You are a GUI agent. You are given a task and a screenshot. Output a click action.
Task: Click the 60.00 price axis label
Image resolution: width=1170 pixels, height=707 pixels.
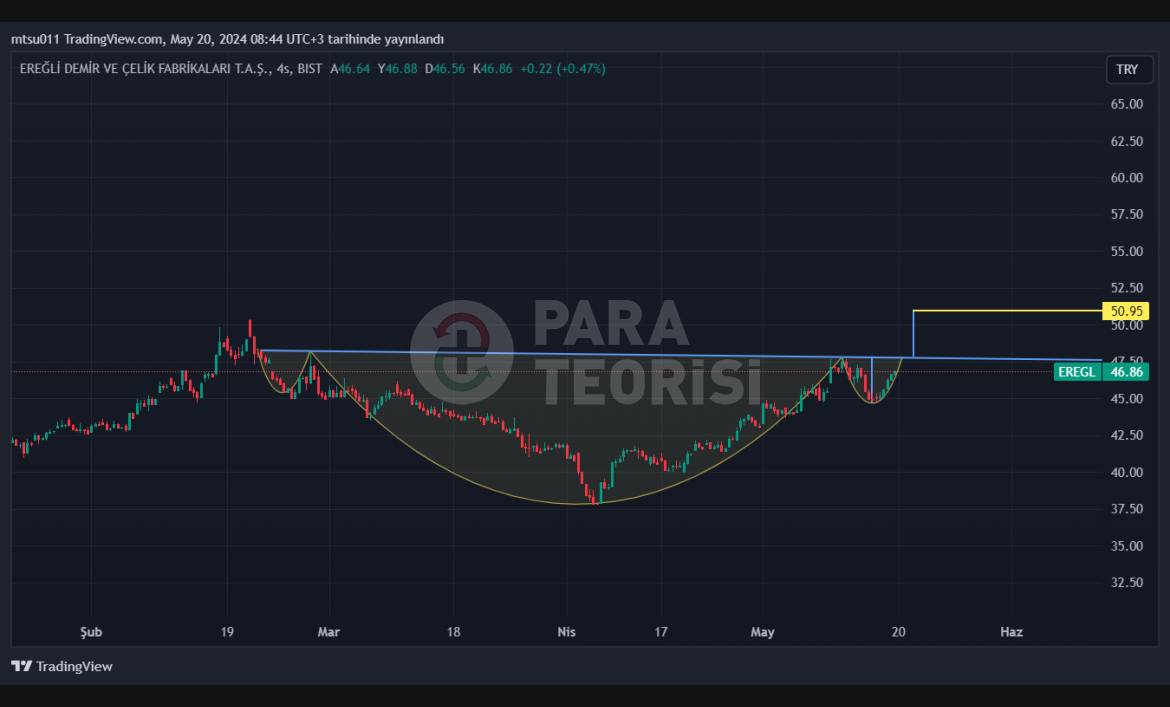(x=1126, y=177)
